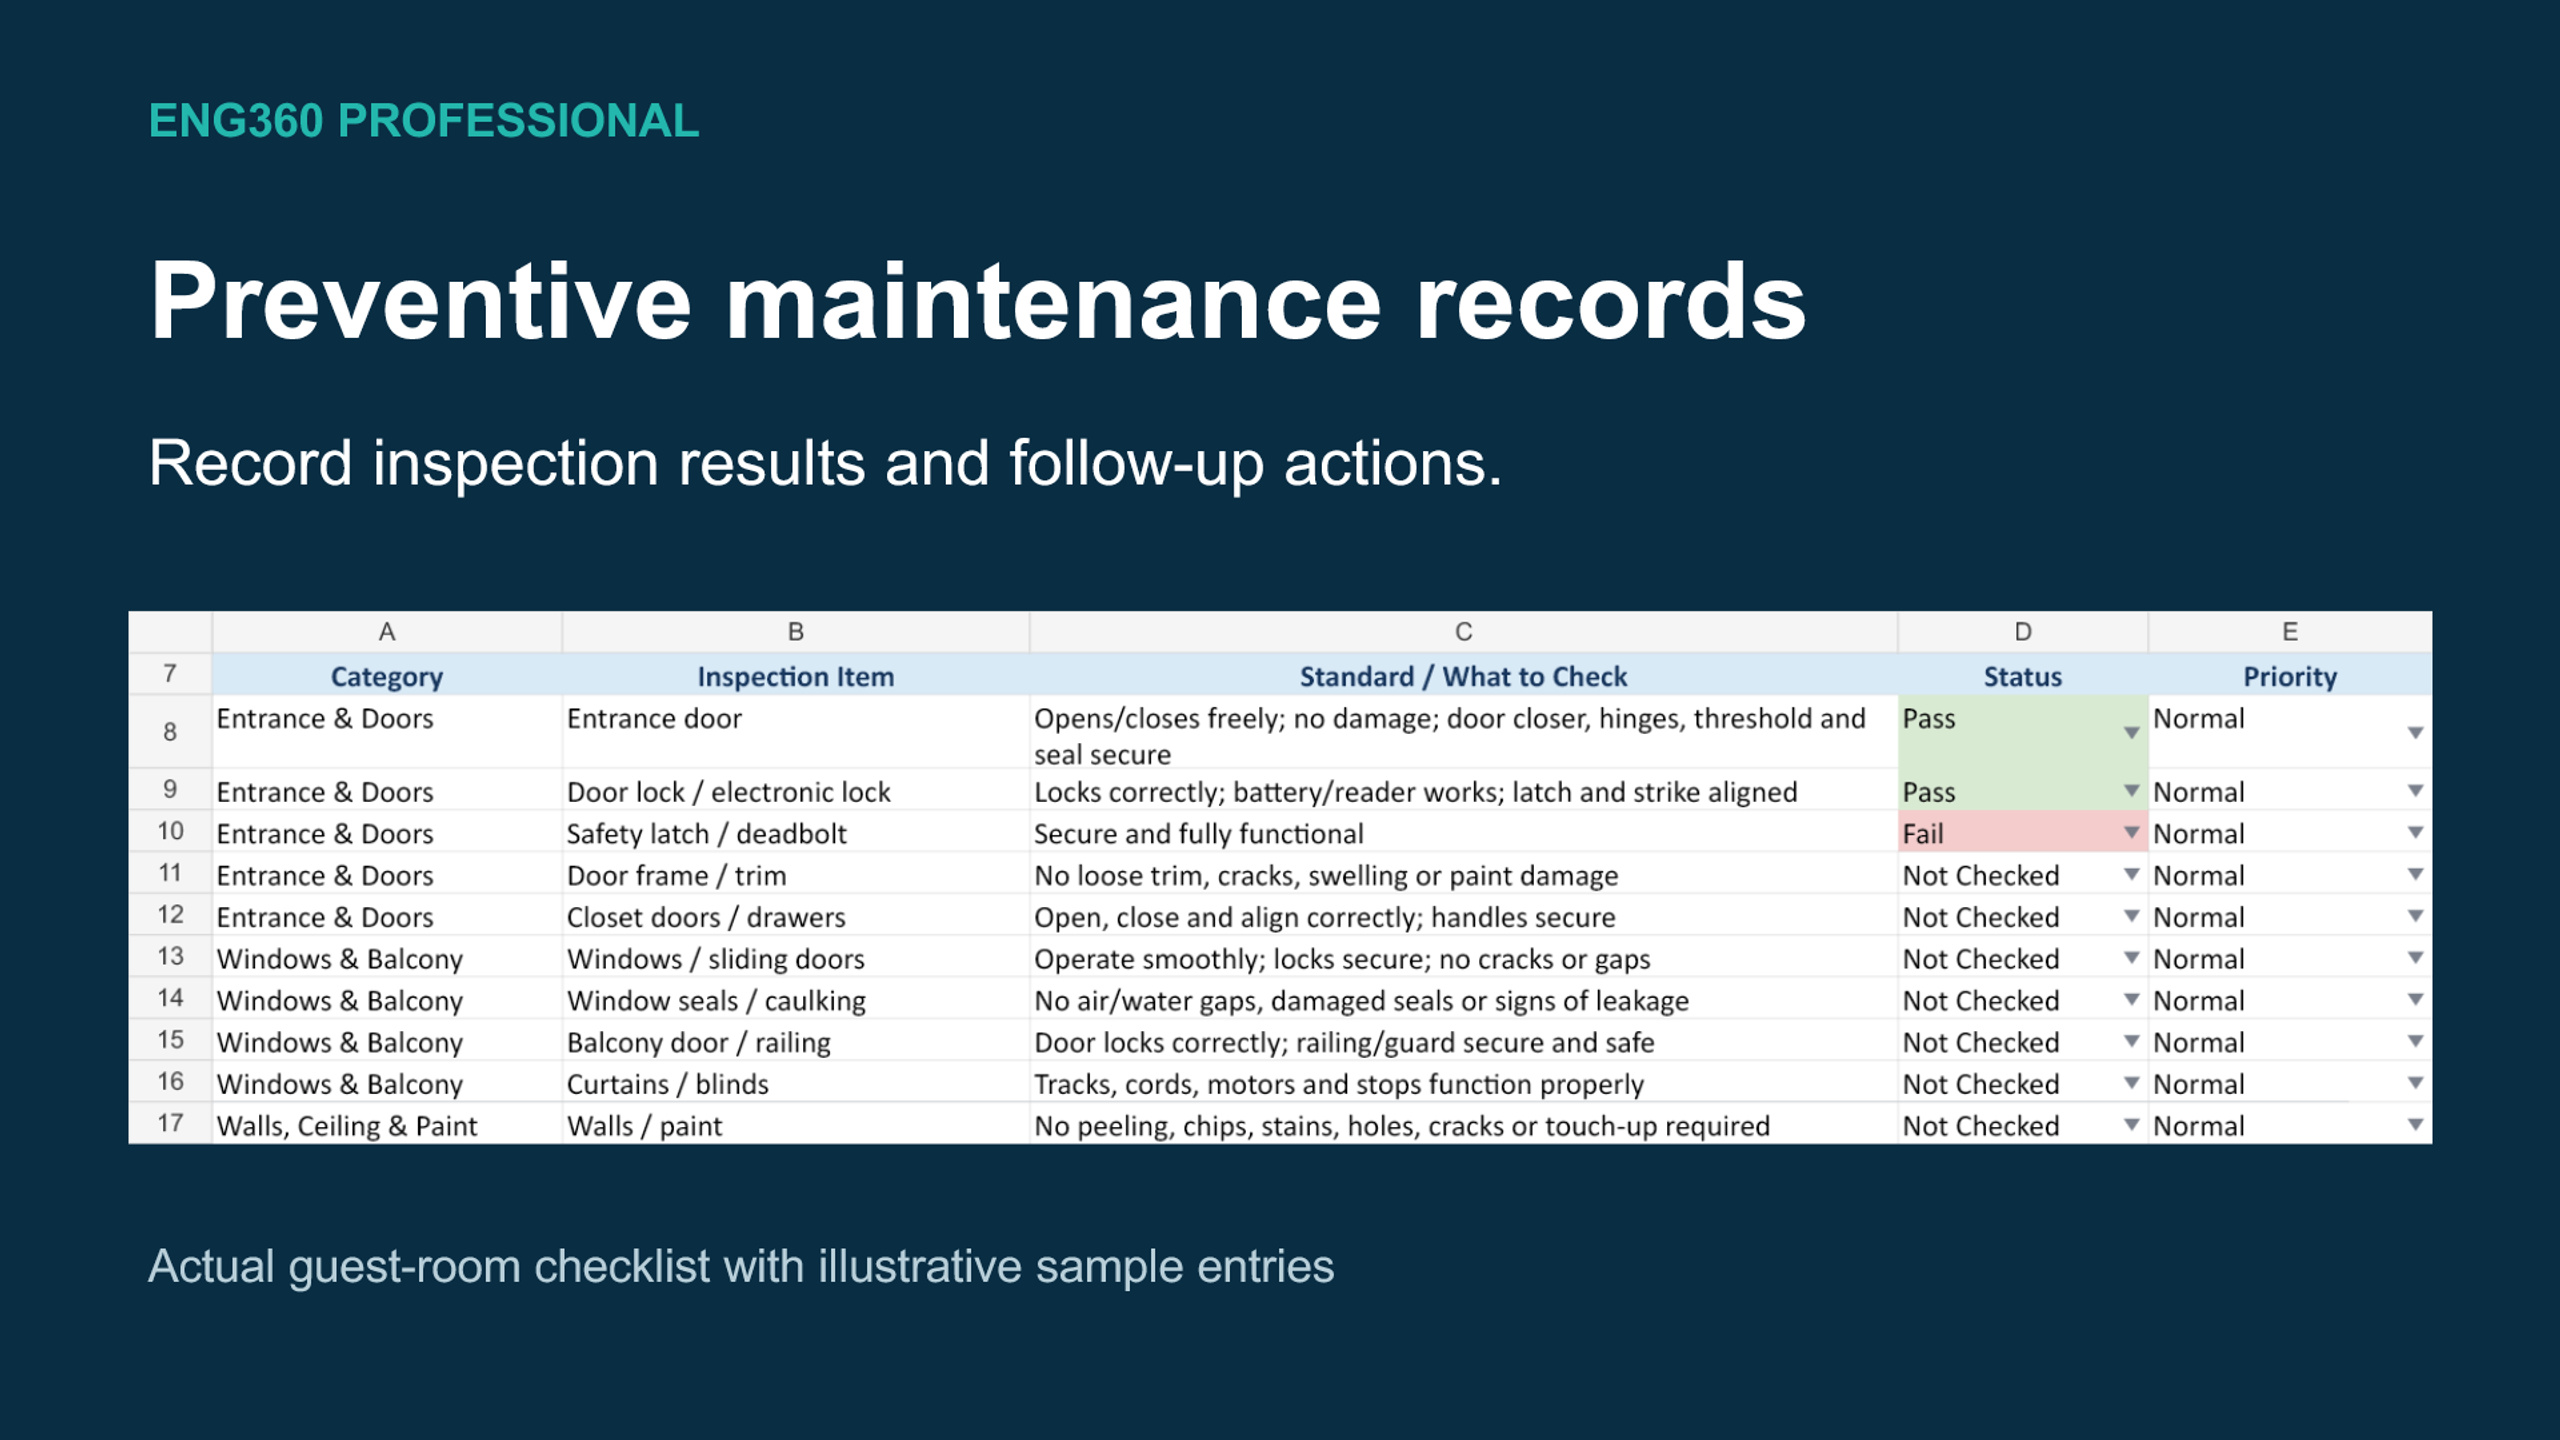Select the Door lock / electronic lock cell
2560x1440 pixels.
point(796,790)
